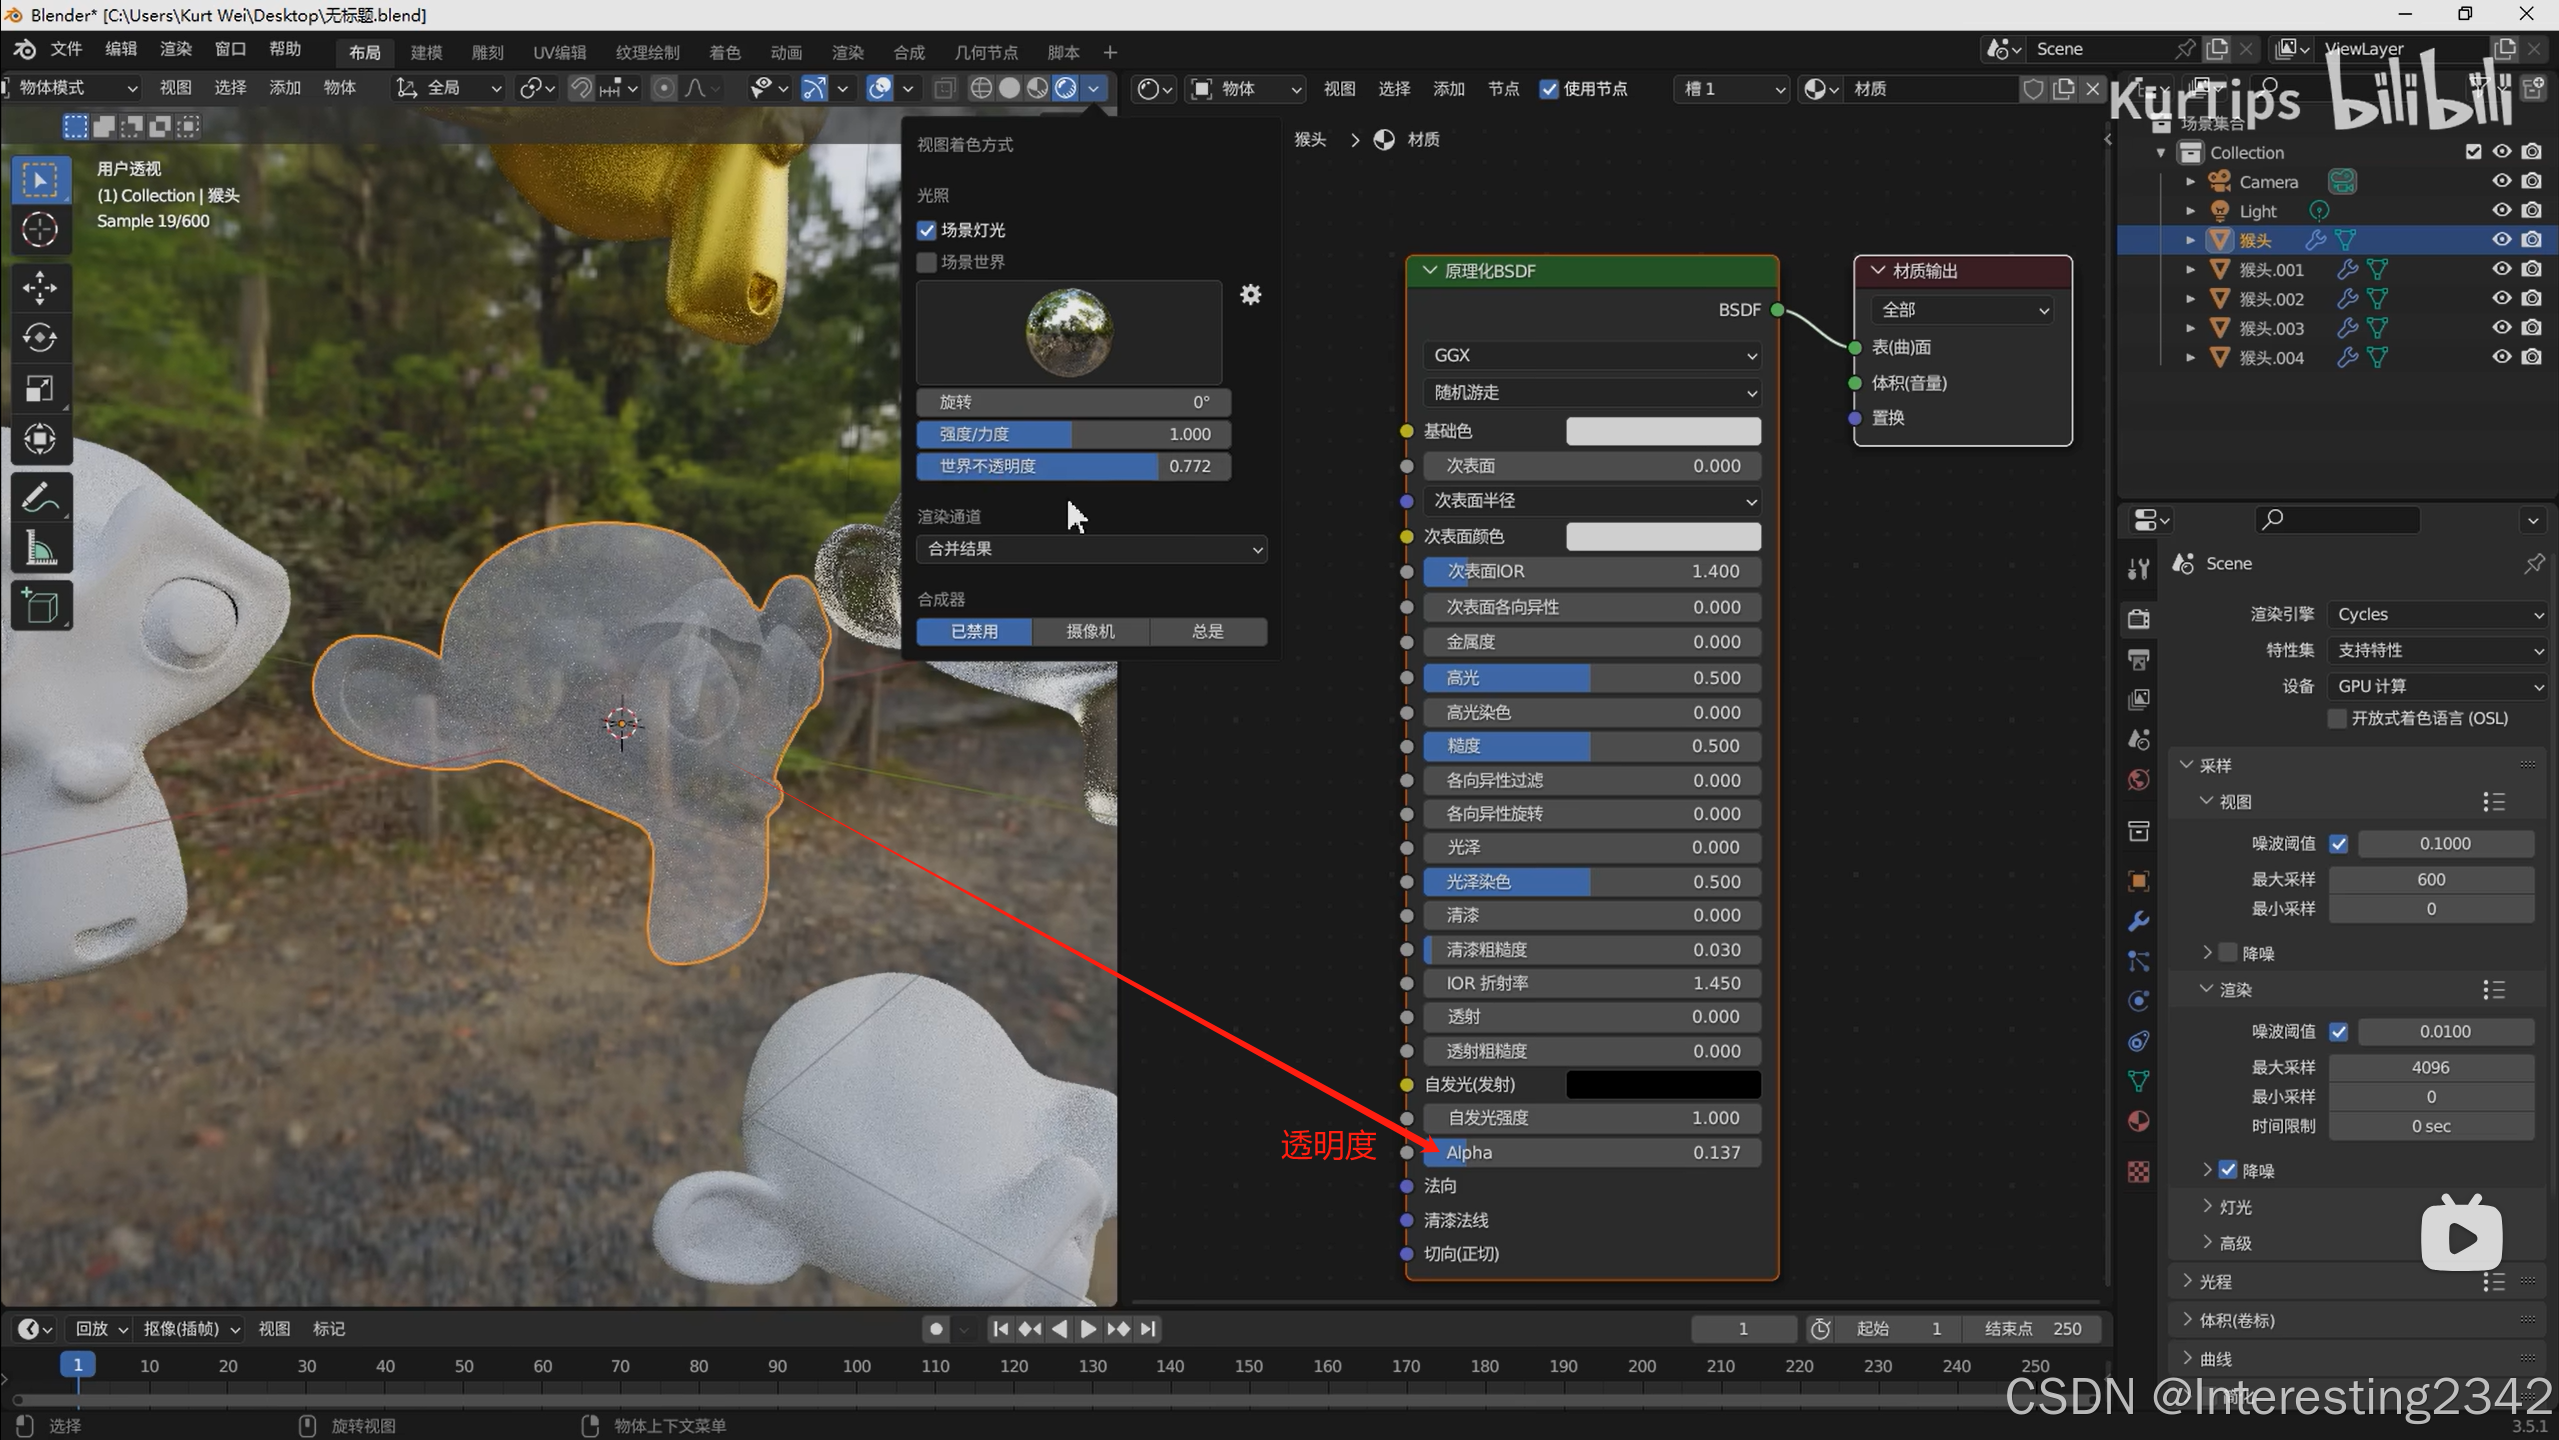Click the Alpha slider in Principled BSDF
The width and height of the screenshot is (2559, 1440).
point(1592,1152)
